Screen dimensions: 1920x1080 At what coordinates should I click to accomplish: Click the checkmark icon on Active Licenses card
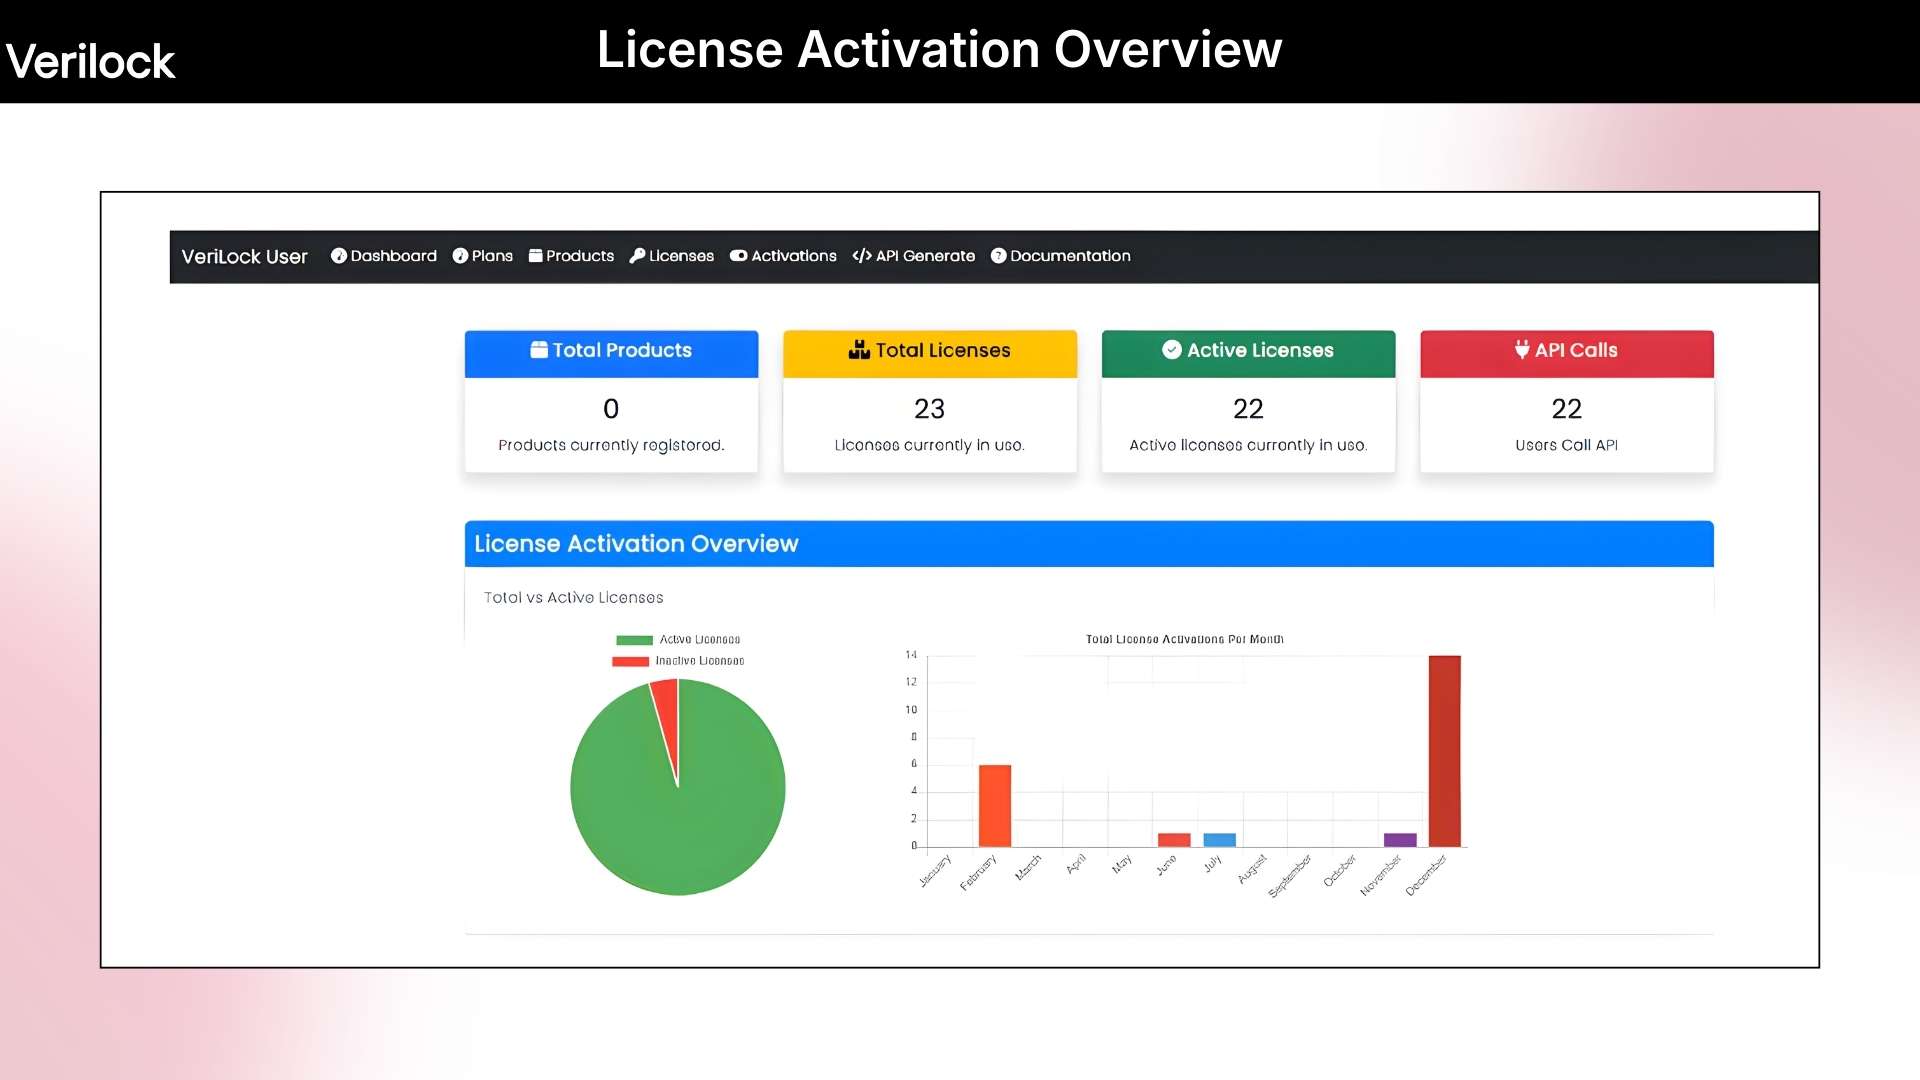(1170, 350)
